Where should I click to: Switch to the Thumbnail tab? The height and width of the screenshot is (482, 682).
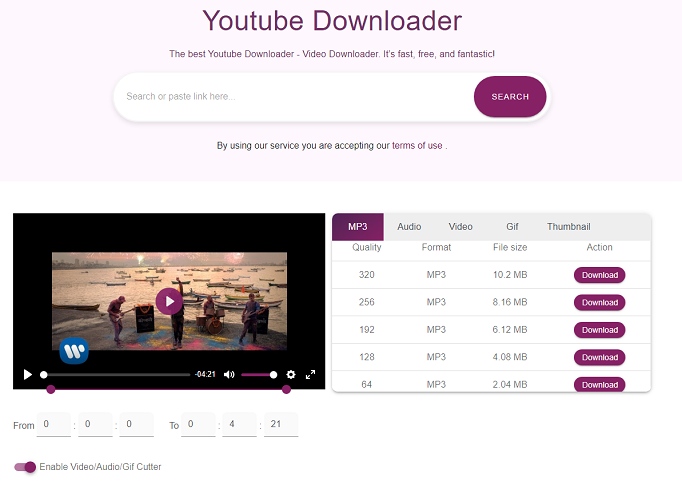[568, 227]
